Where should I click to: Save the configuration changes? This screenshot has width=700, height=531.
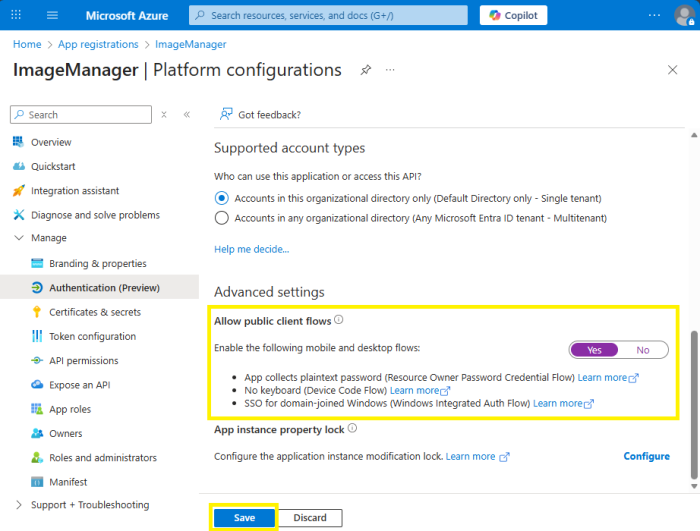click(x=244, y=518)
